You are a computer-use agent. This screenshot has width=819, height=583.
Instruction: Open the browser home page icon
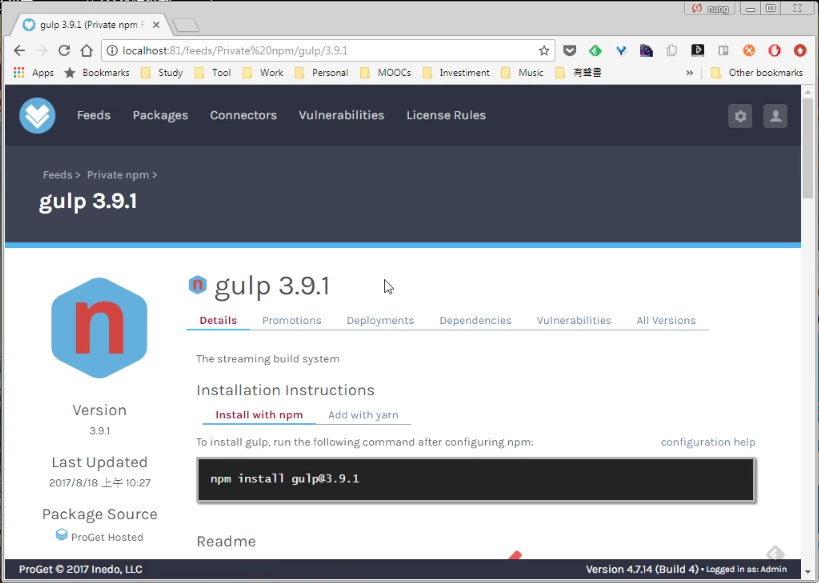(87, 51)
